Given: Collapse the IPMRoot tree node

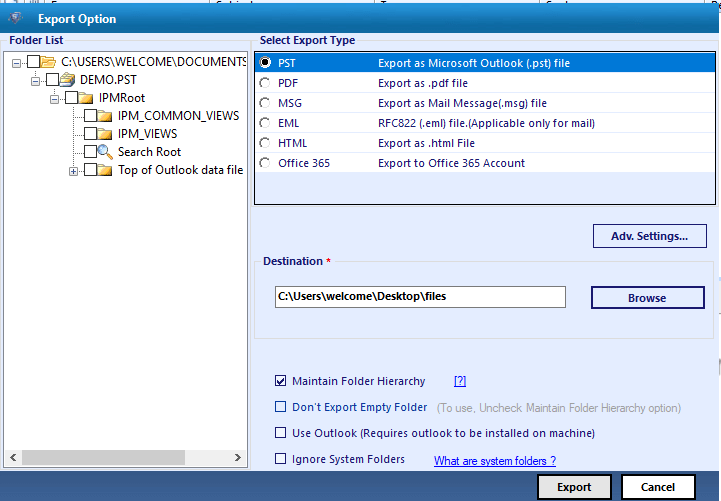Looking at the screenshot, I should [54, 99].
